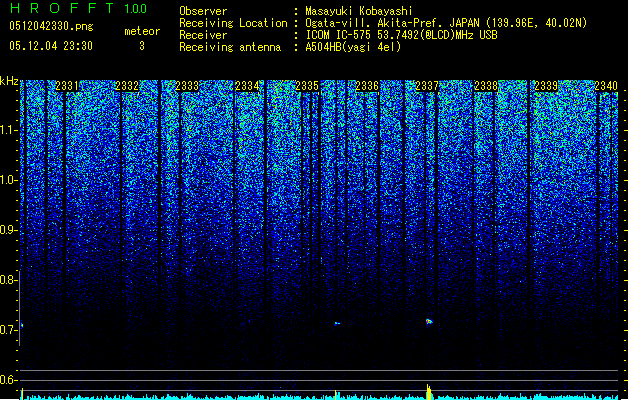Click the 2334 time marker
Image resolution: width=629 pixels, height=400 pixels.
click(x=247, y=86)
